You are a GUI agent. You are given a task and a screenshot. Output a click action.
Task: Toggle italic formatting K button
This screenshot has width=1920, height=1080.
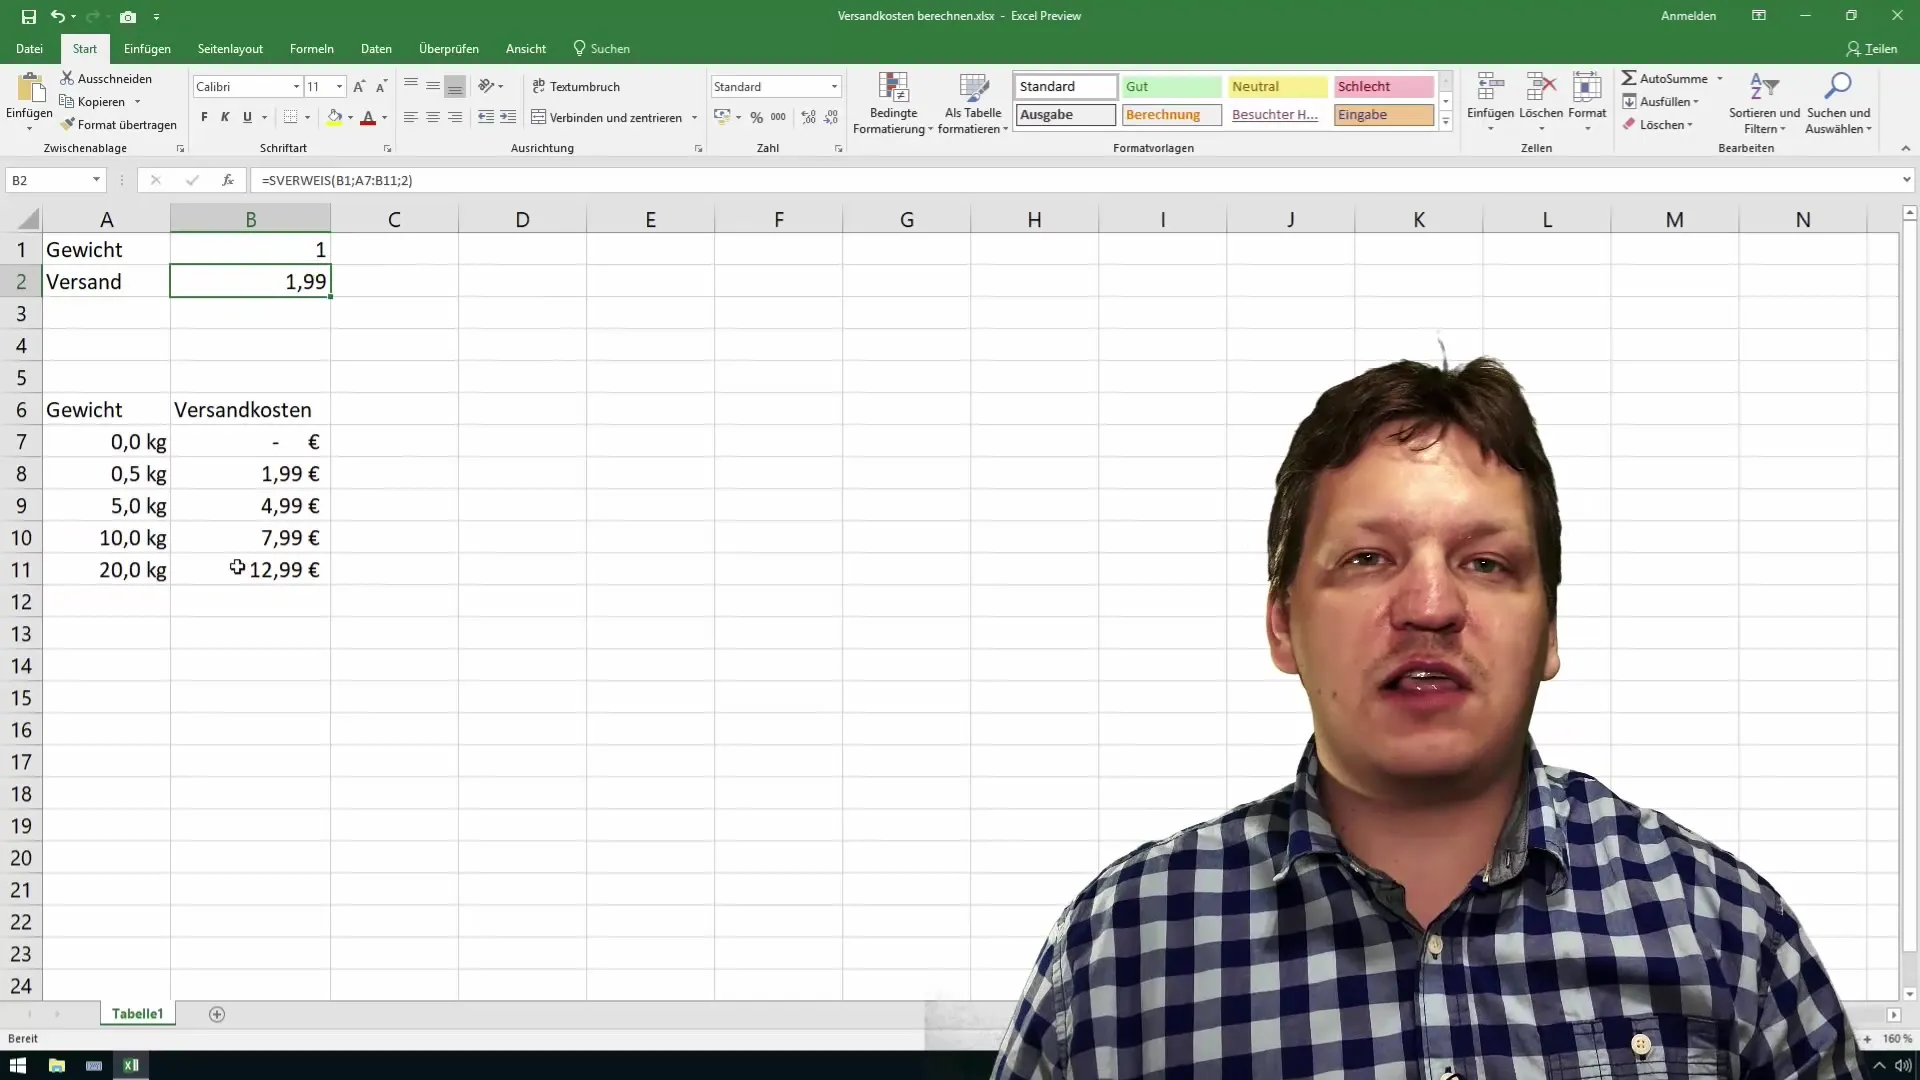[x=225, y=117]
